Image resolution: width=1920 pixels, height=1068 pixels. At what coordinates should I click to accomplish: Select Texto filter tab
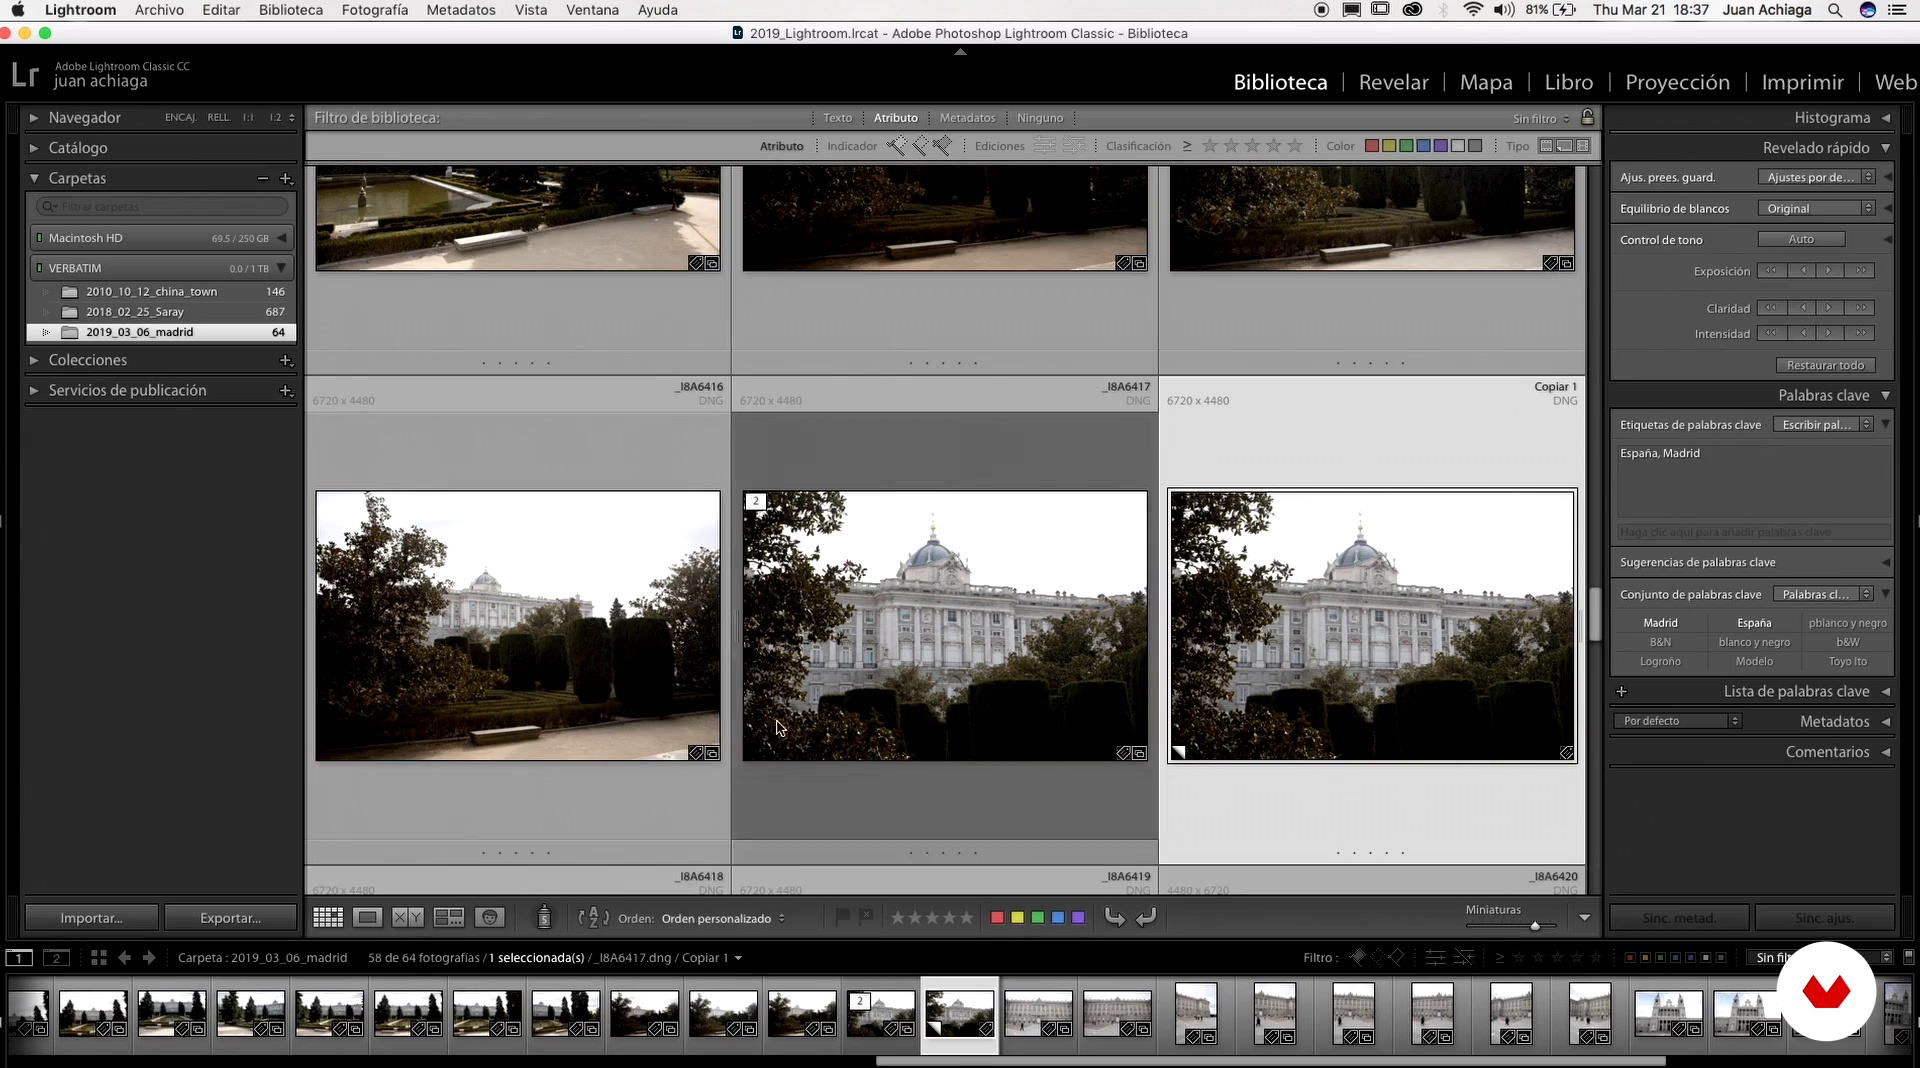coord(837,118)
